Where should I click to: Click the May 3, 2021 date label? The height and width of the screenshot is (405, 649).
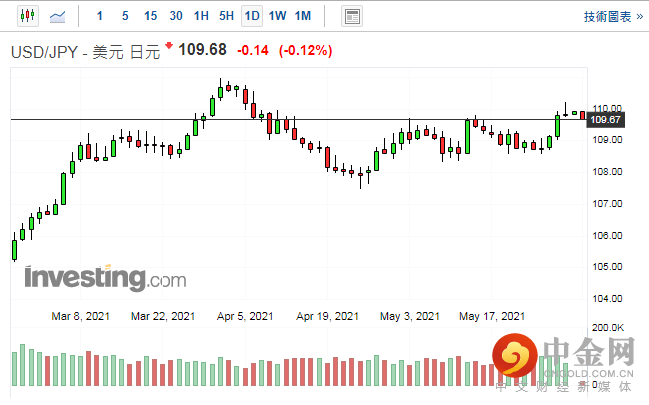tap(410, 316)
